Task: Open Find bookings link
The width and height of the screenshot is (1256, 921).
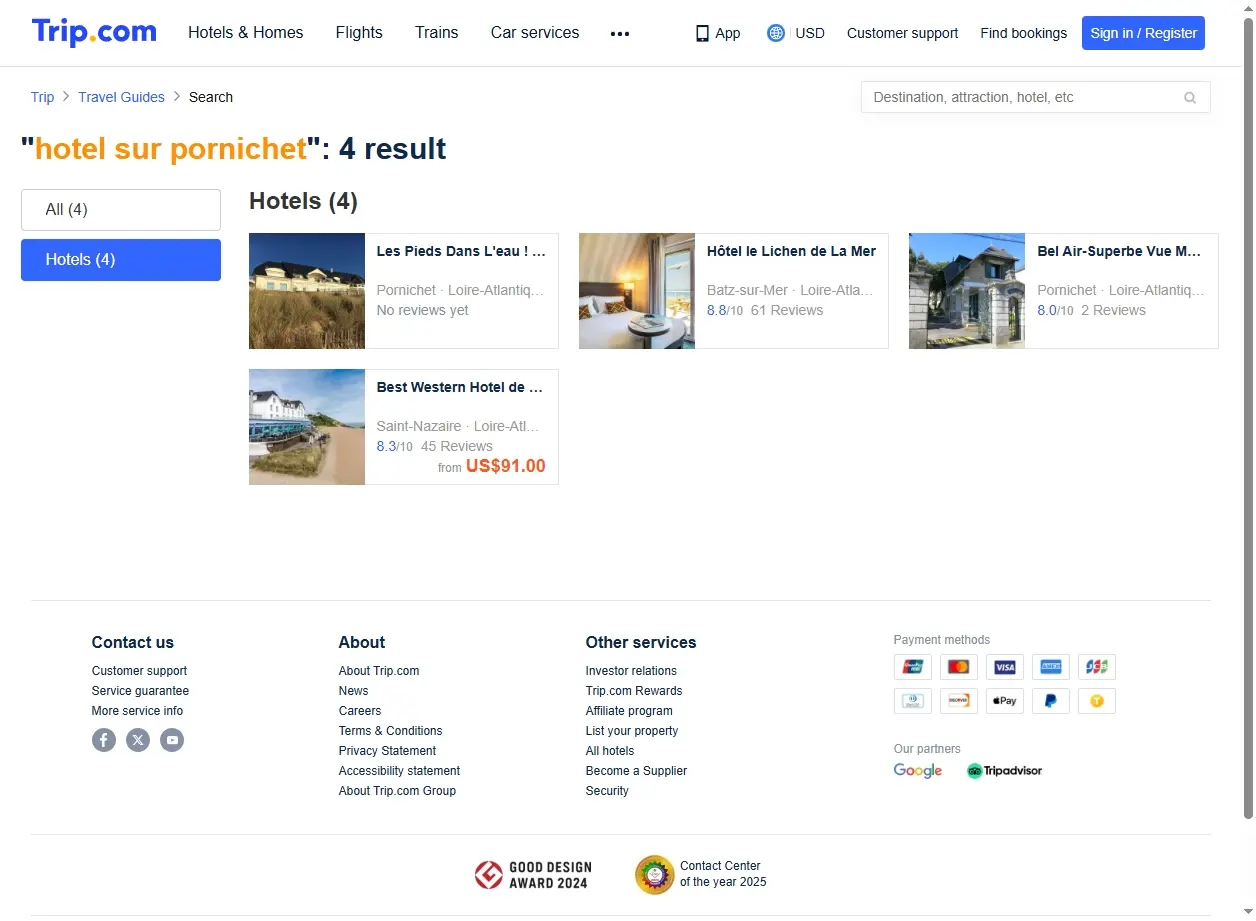Action: [x=1023, y=33]
